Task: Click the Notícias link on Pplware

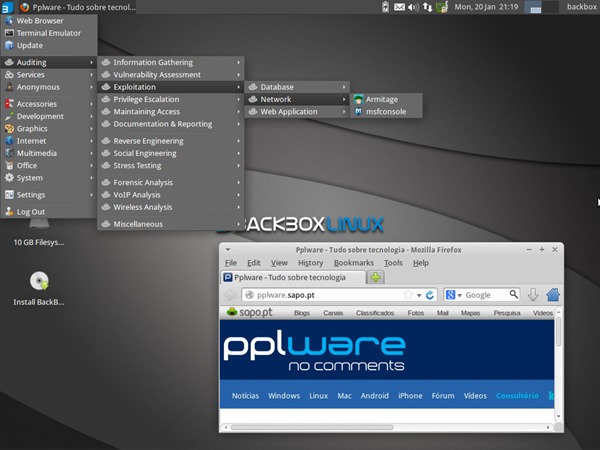Action: [x=245, y=396]
